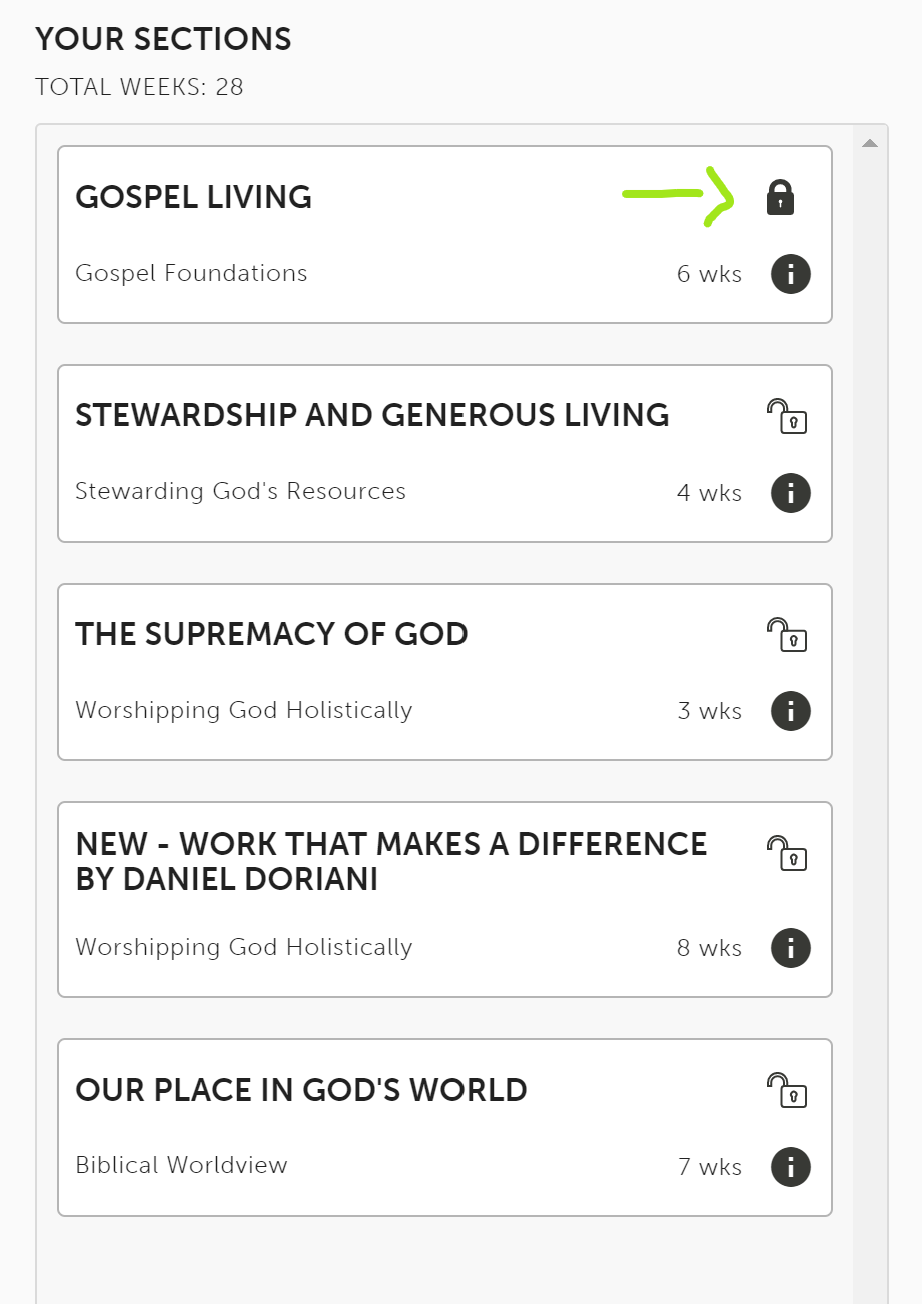View info for The Supremacy of God
This screenshot has height=1304, width=922.
click(x=791, y=711)
